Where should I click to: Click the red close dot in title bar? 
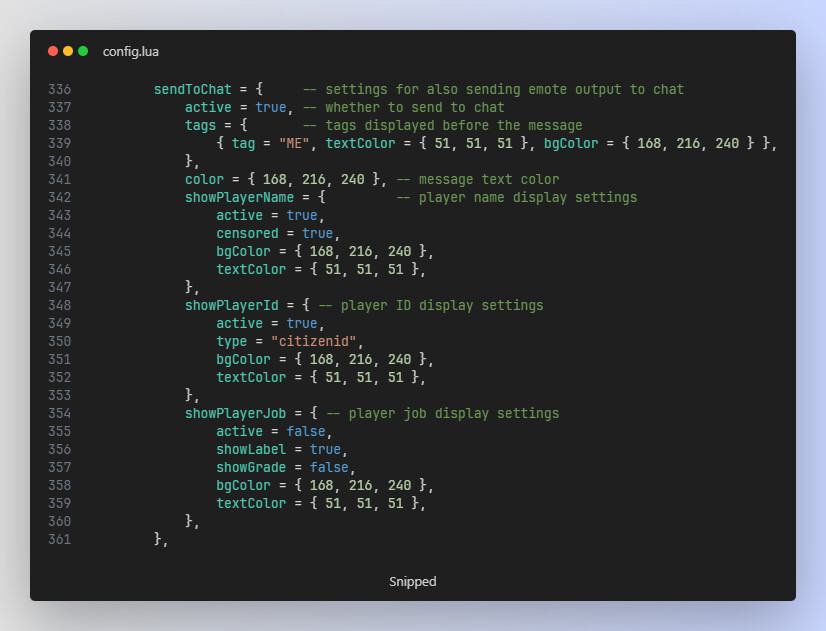[x=53, y=51]
